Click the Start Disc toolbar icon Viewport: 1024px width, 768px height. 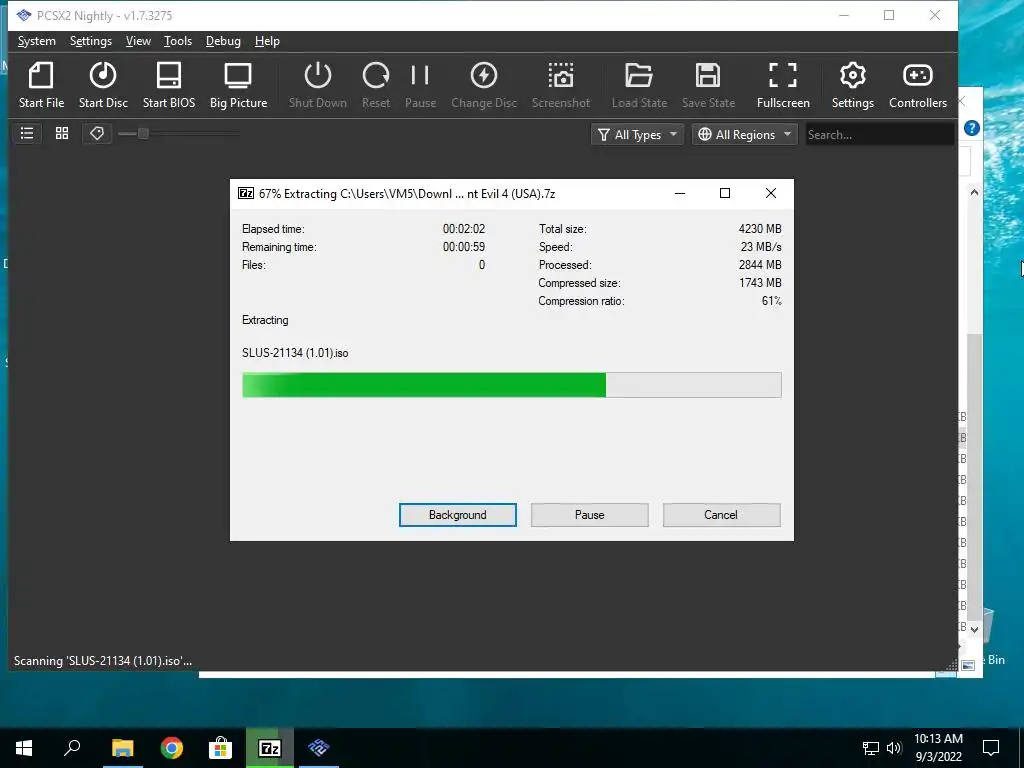[x=103, y=85]
